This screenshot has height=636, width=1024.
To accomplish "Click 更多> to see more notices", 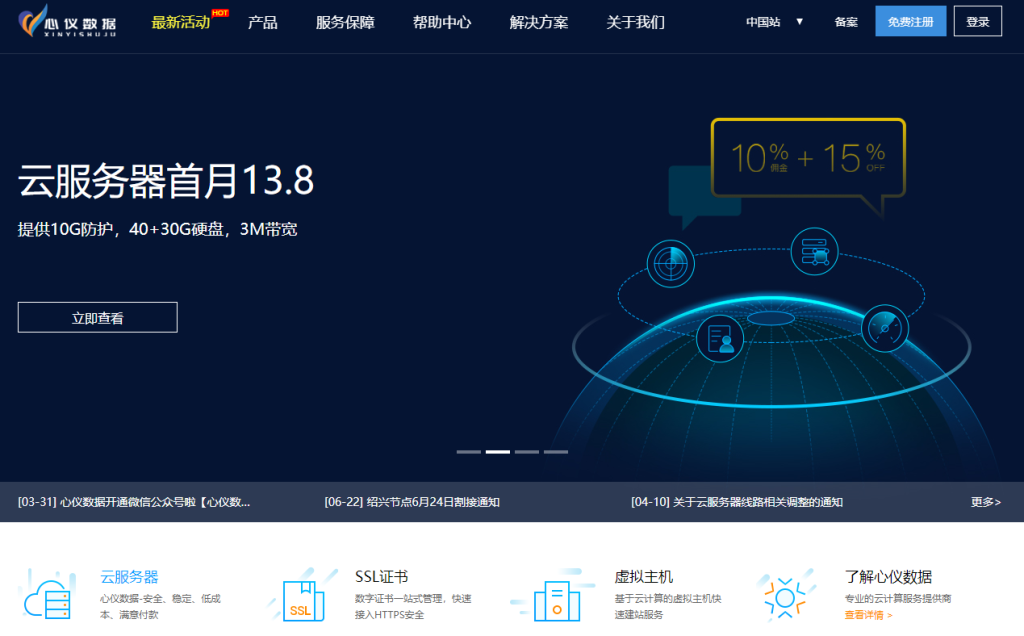I will point(985,501).
